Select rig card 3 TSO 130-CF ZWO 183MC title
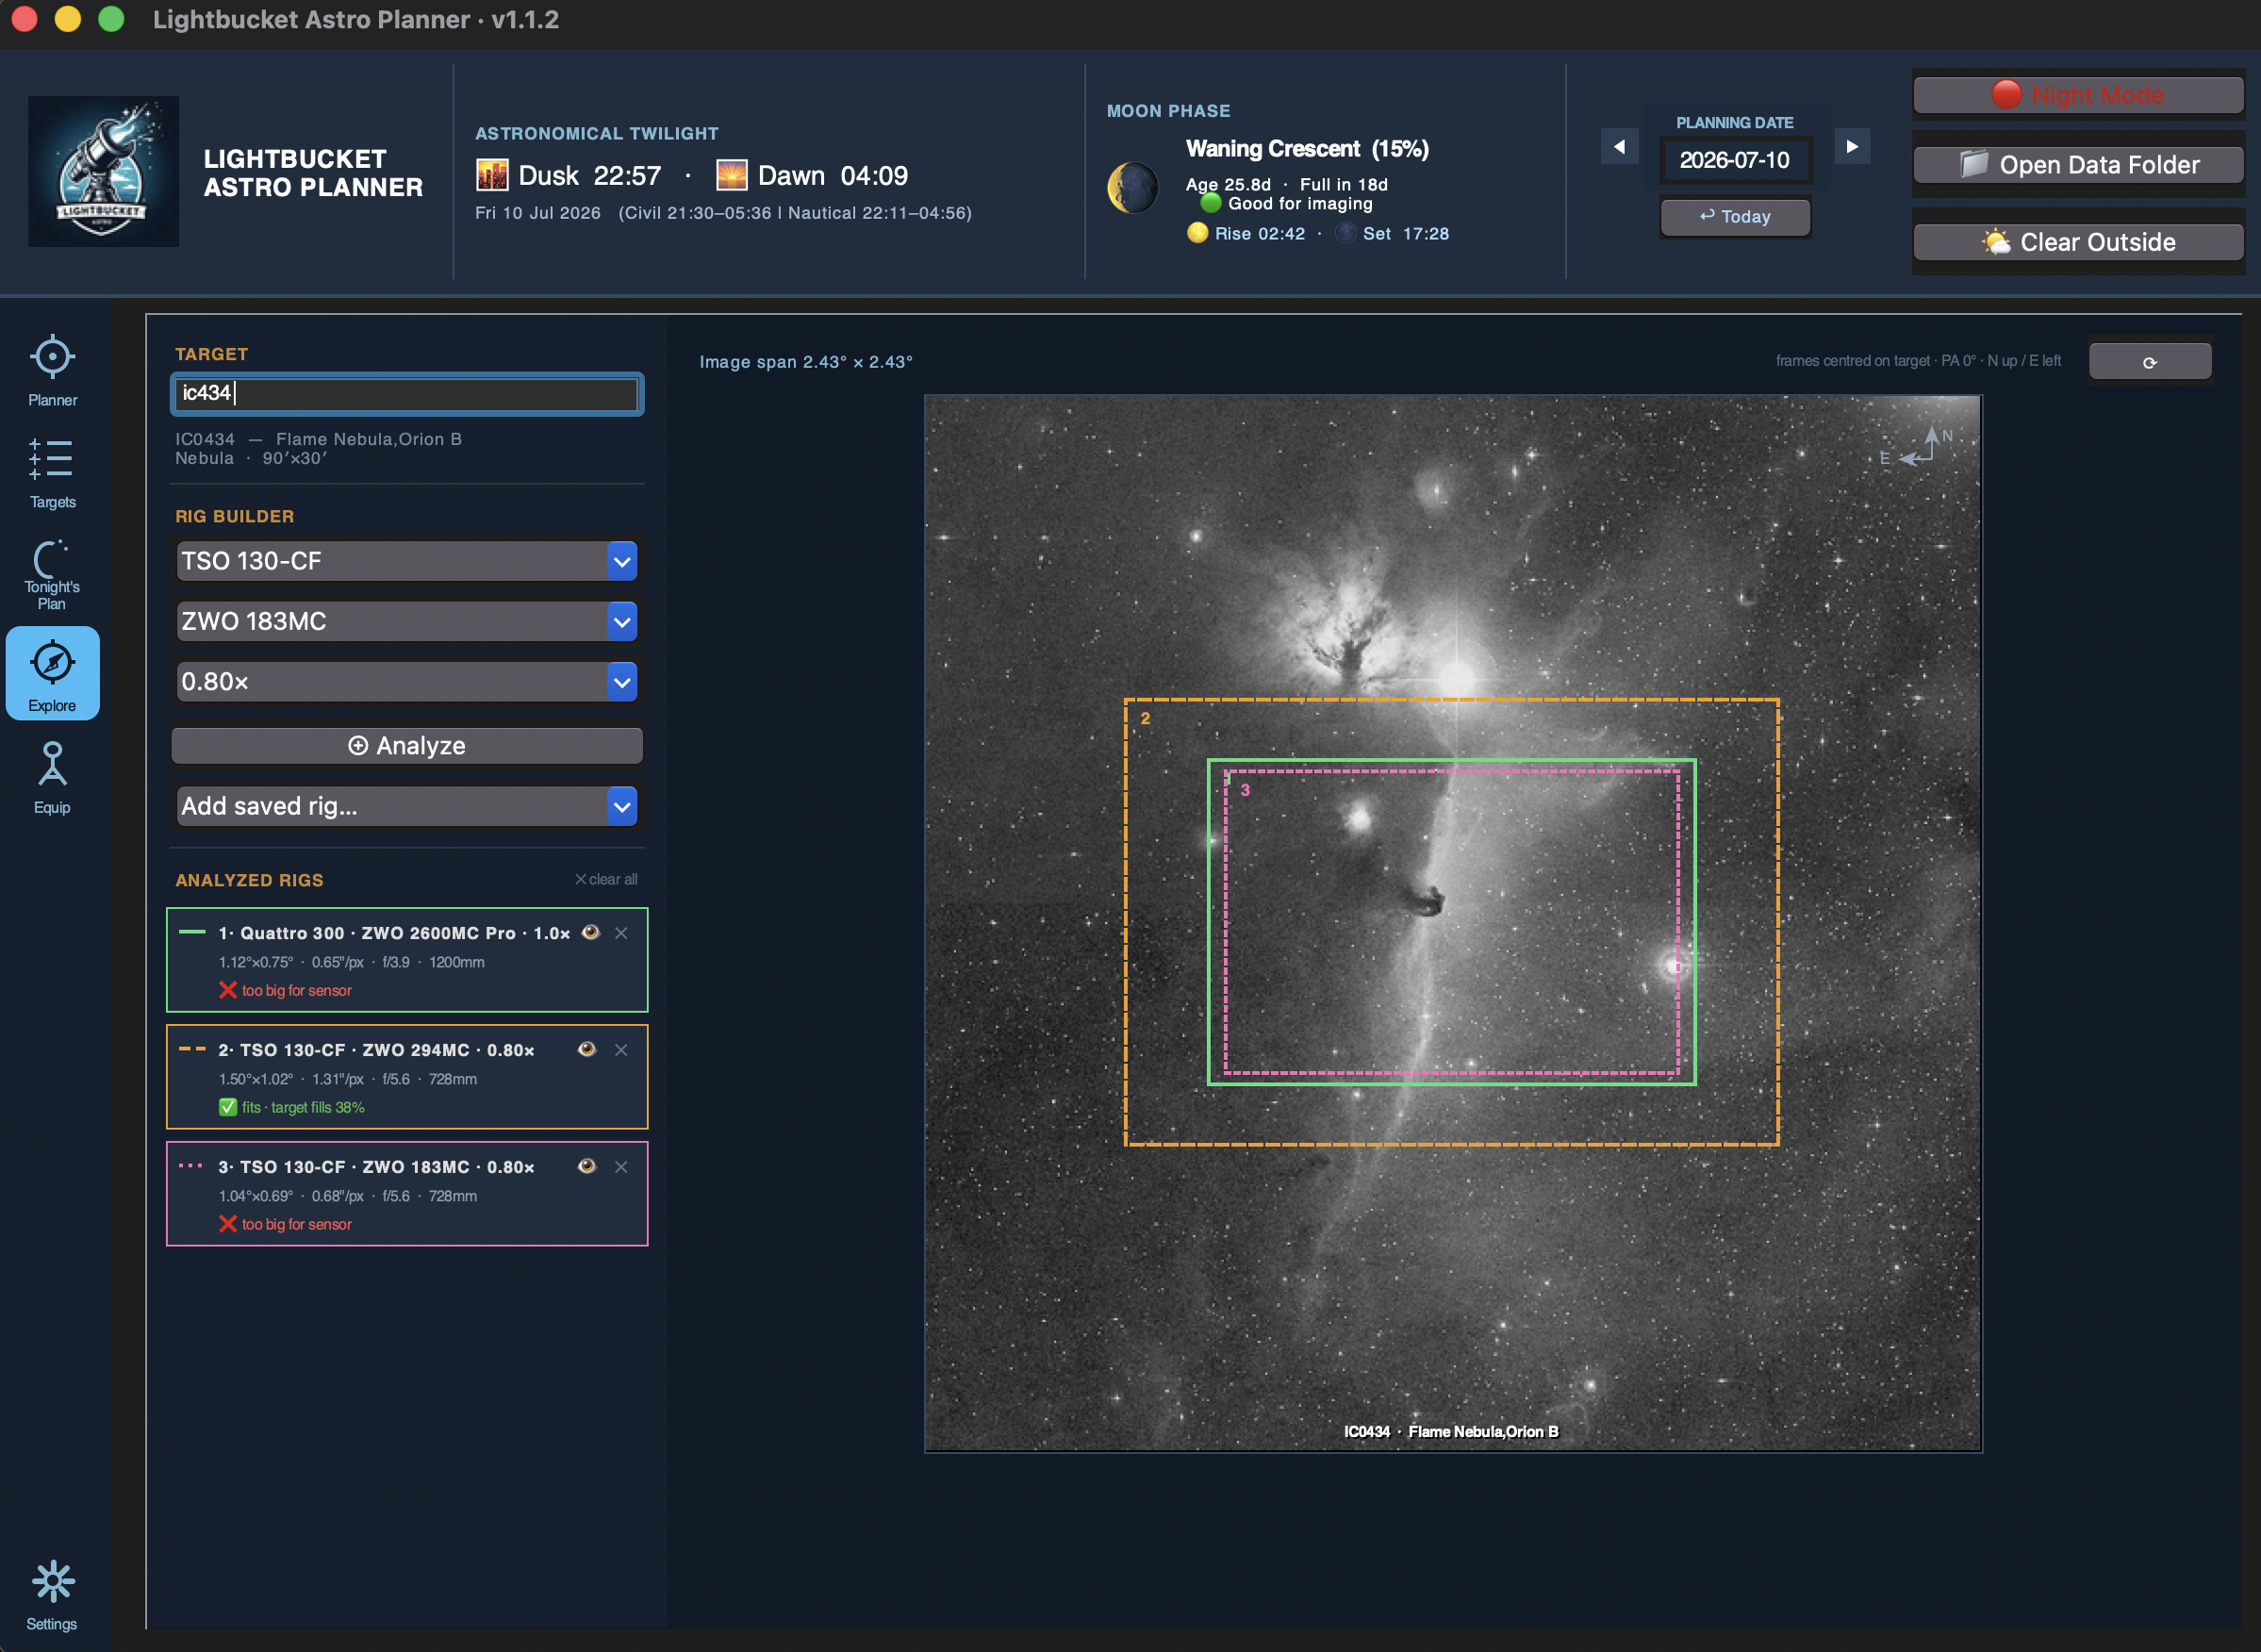 [x=377, y=1167]
